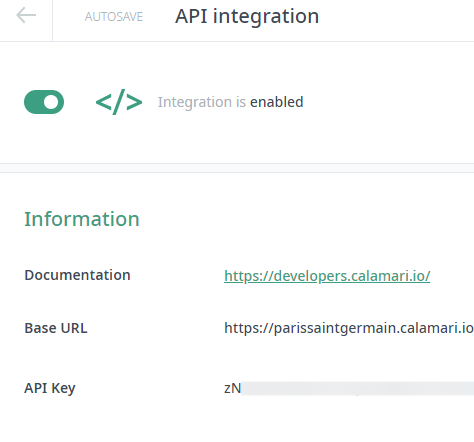Return to previous page with back arrow
This screenshot has height=442, width=474.
pos(26,16)
